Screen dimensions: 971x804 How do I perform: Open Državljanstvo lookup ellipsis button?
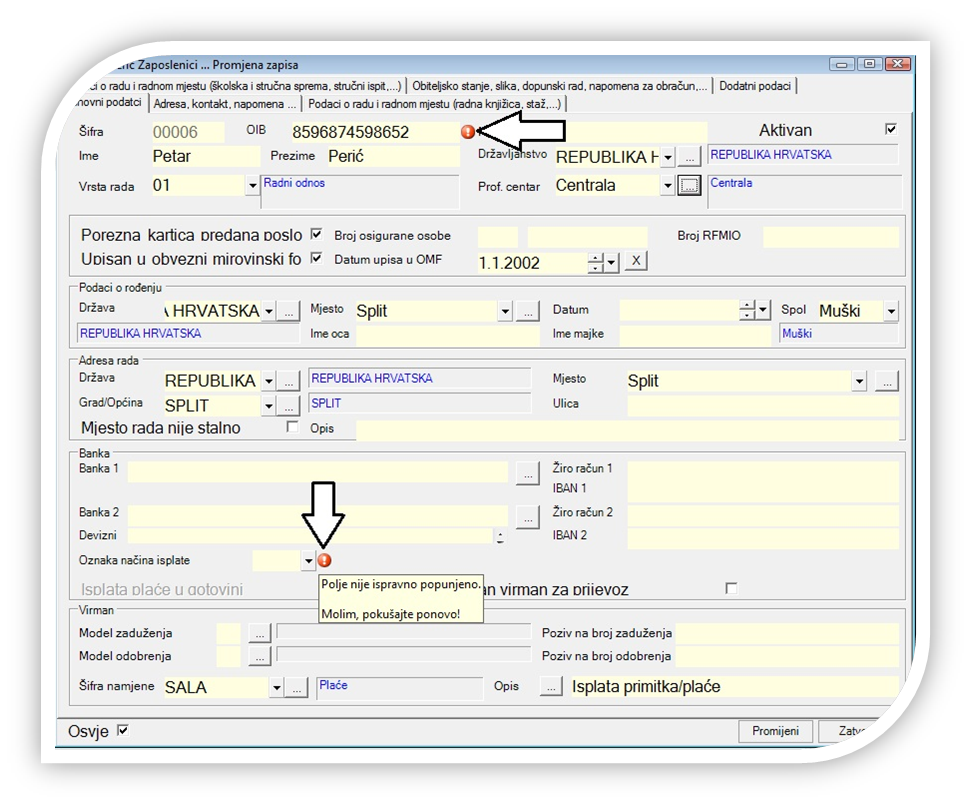pos(690,158)
